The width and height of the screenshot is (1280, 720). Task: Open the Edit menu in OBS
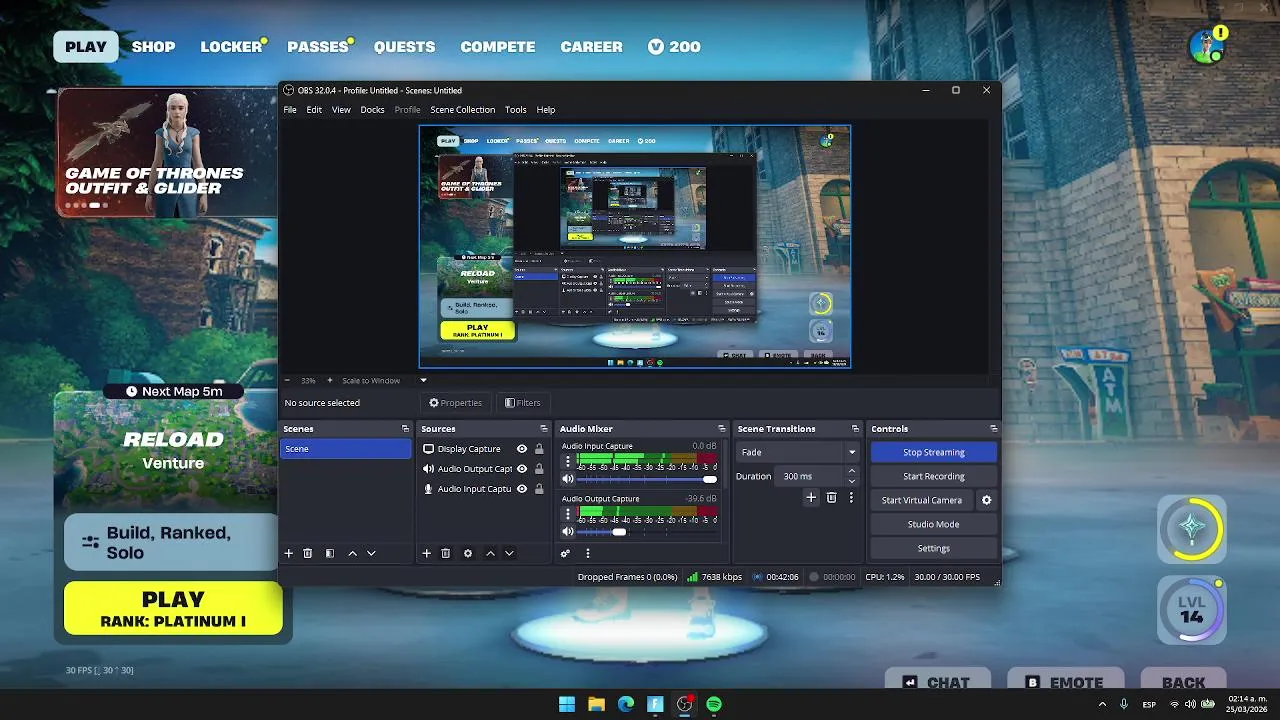[x=314, y=110]
